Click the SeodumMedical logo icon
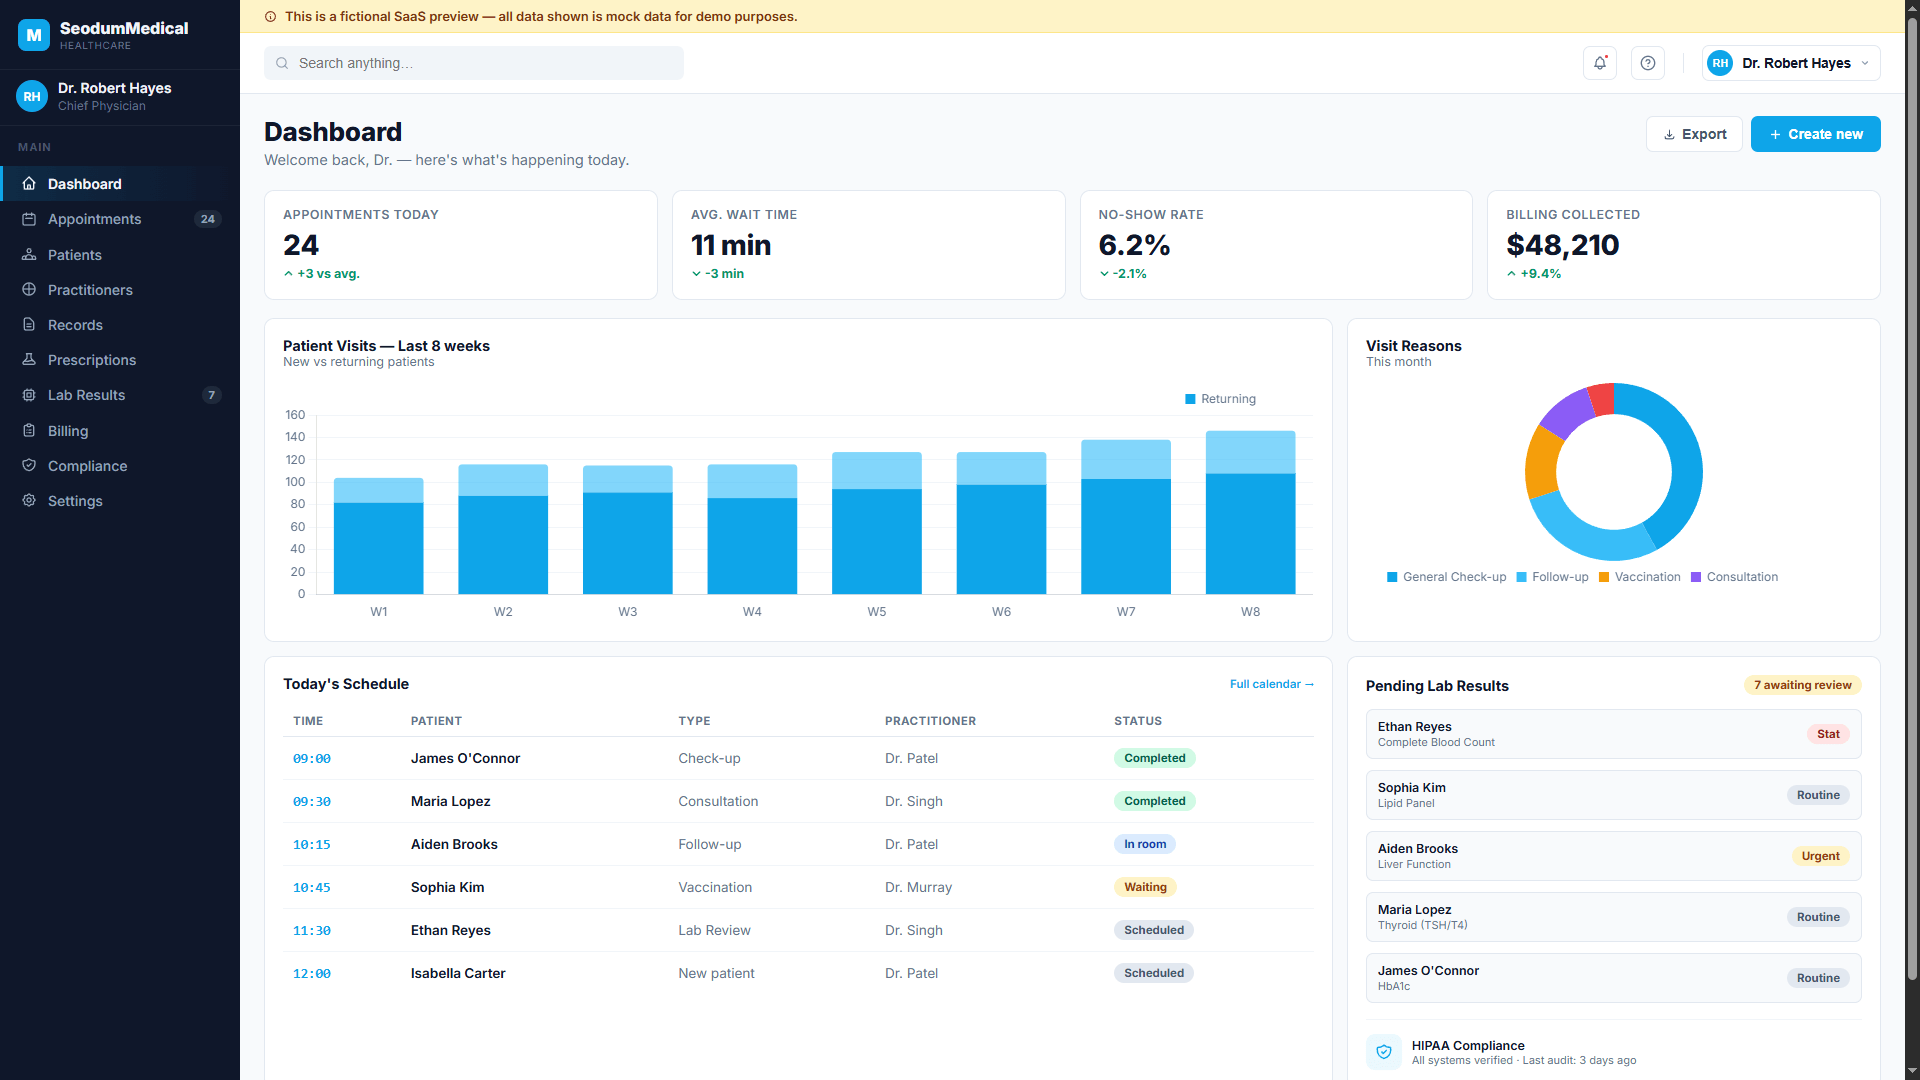 [x=34, y=35]
